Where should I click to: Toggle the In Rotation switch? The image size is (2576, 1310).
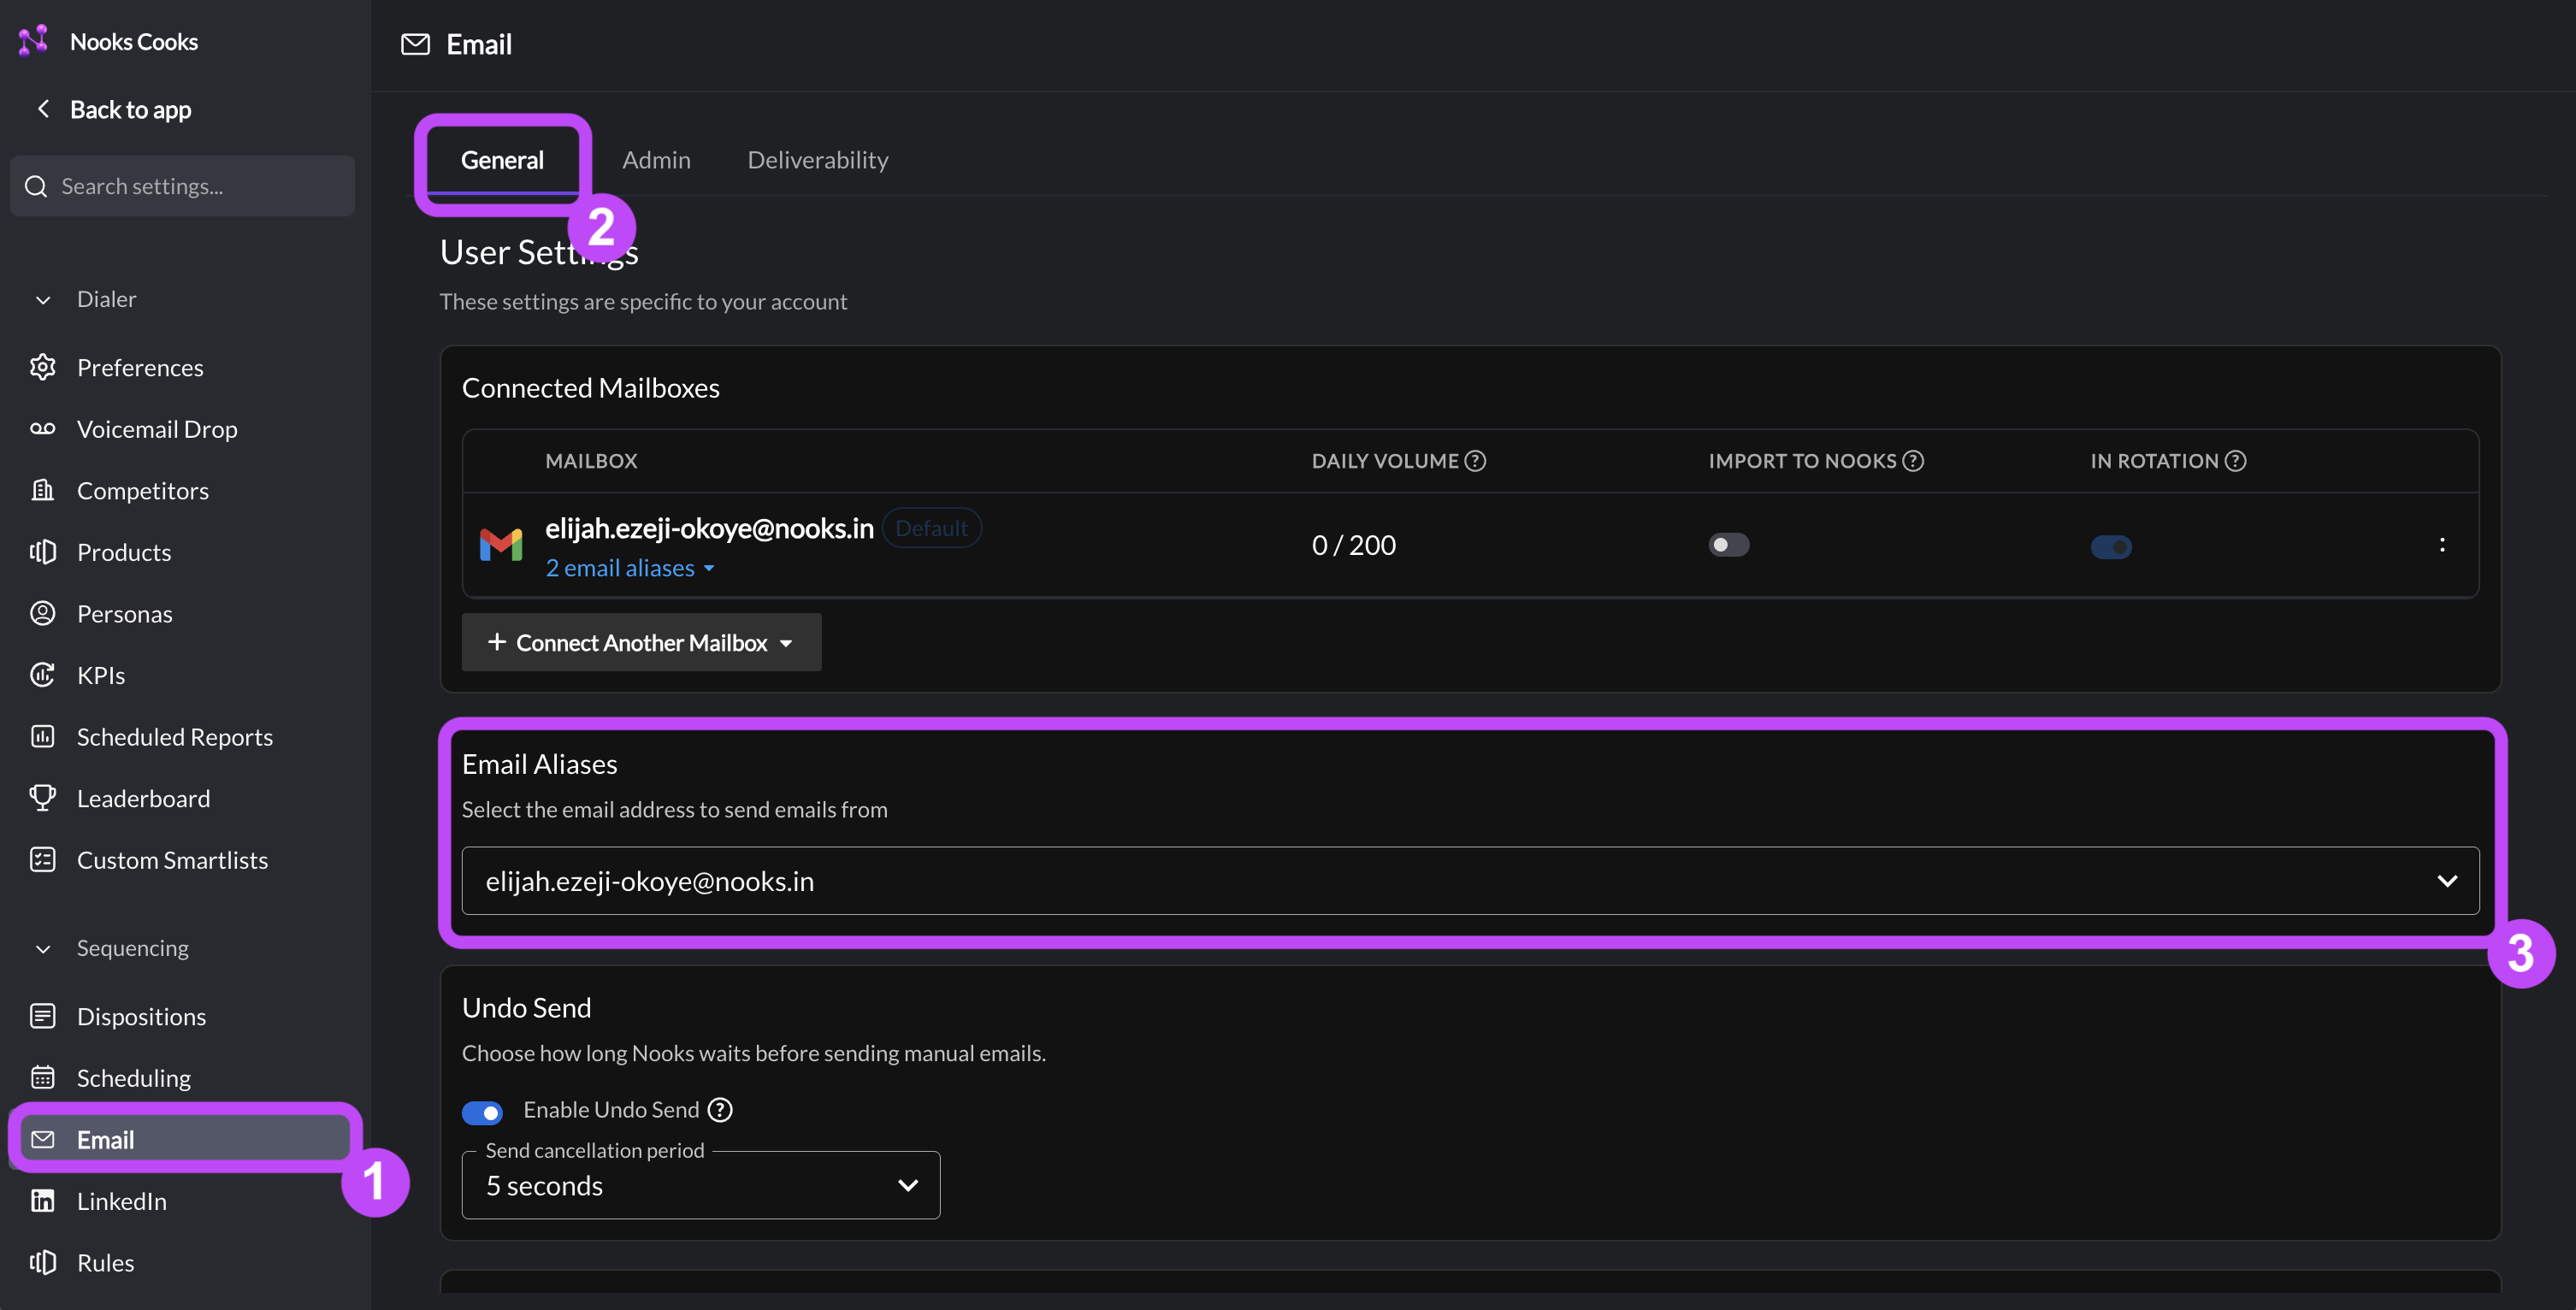point(2111,547)
